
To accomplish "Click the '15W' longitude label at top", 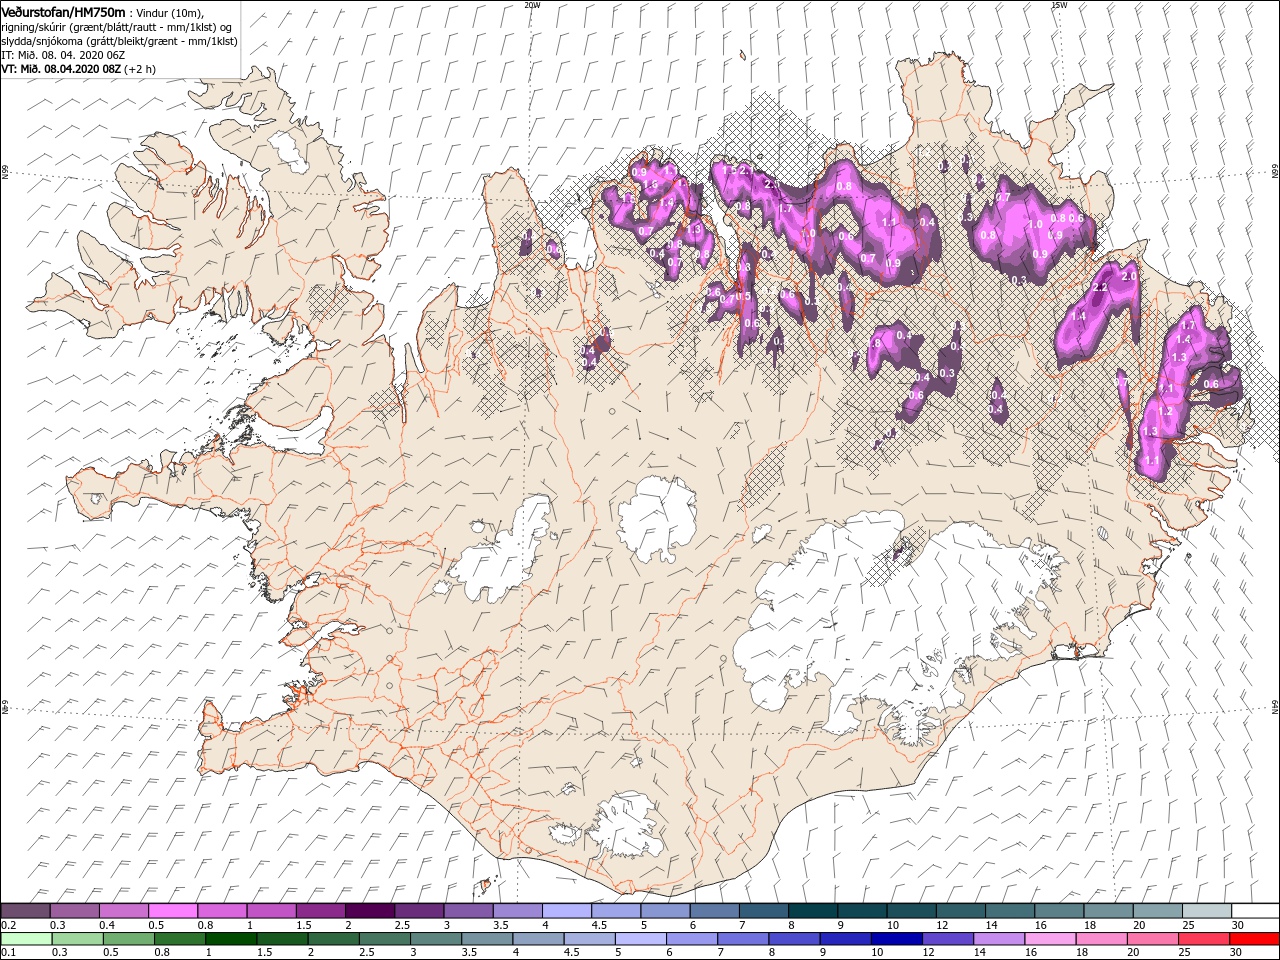I will (x=1059, y=4).
